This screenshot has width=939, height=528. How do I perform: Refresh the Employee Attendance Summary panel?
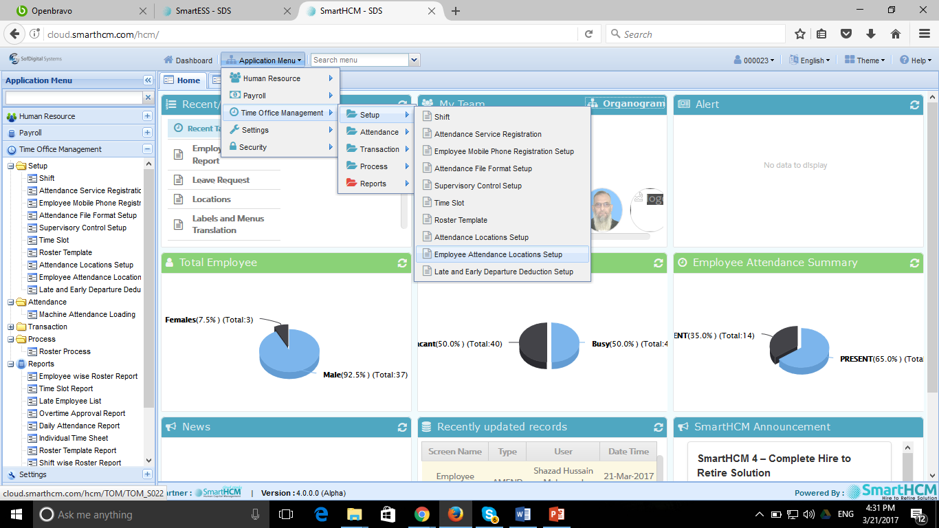pyautogui.click(x=914, y=263)
